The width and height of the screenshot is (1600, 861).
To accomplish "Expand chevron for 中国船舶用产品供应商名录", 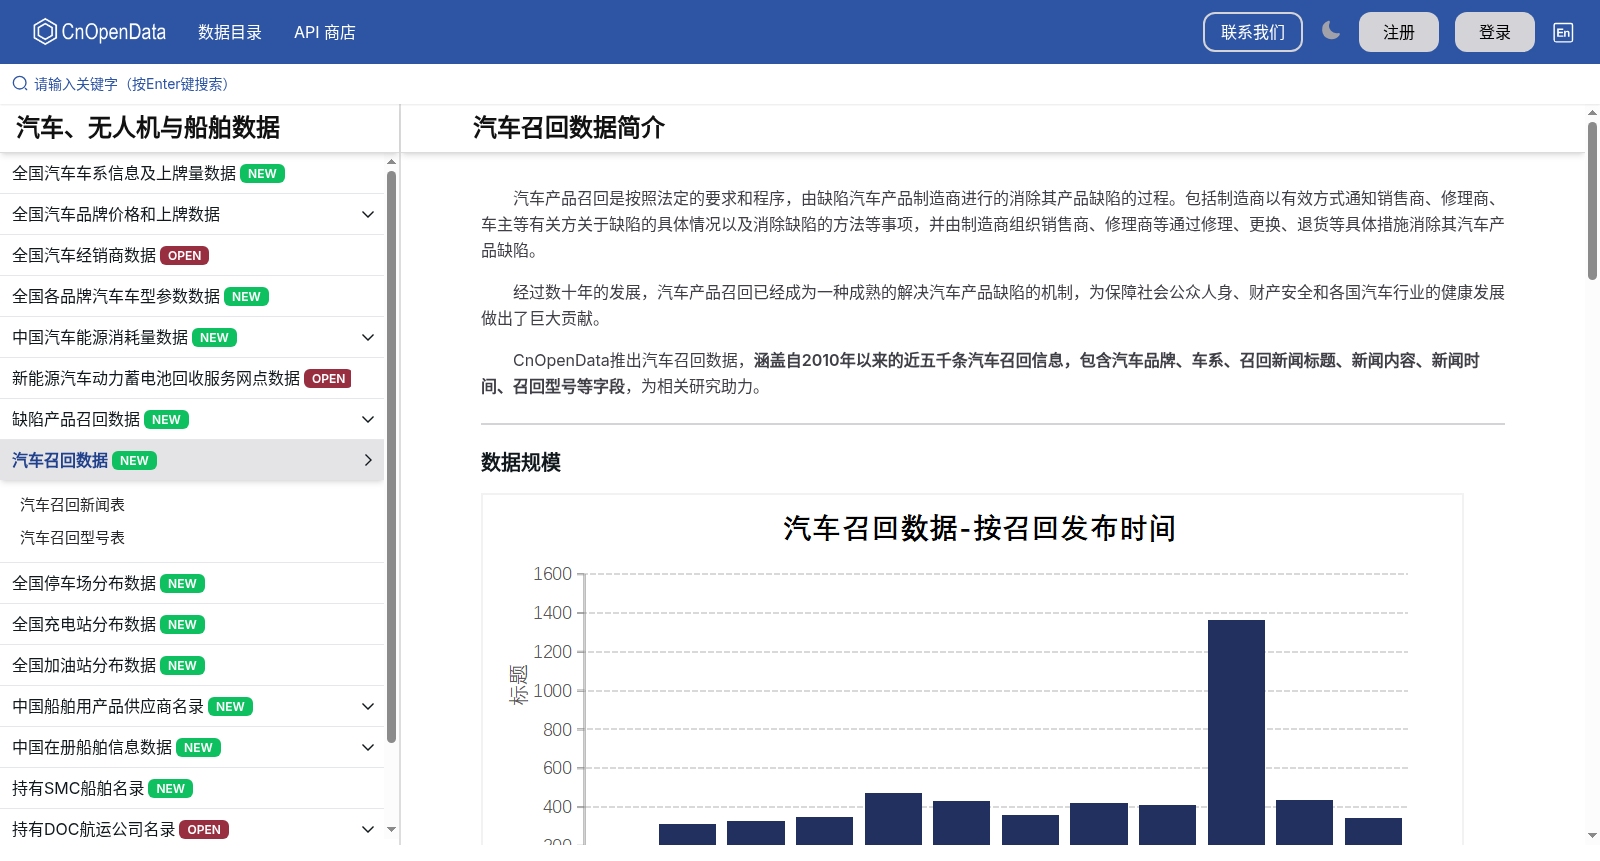I will click(368, 706).
